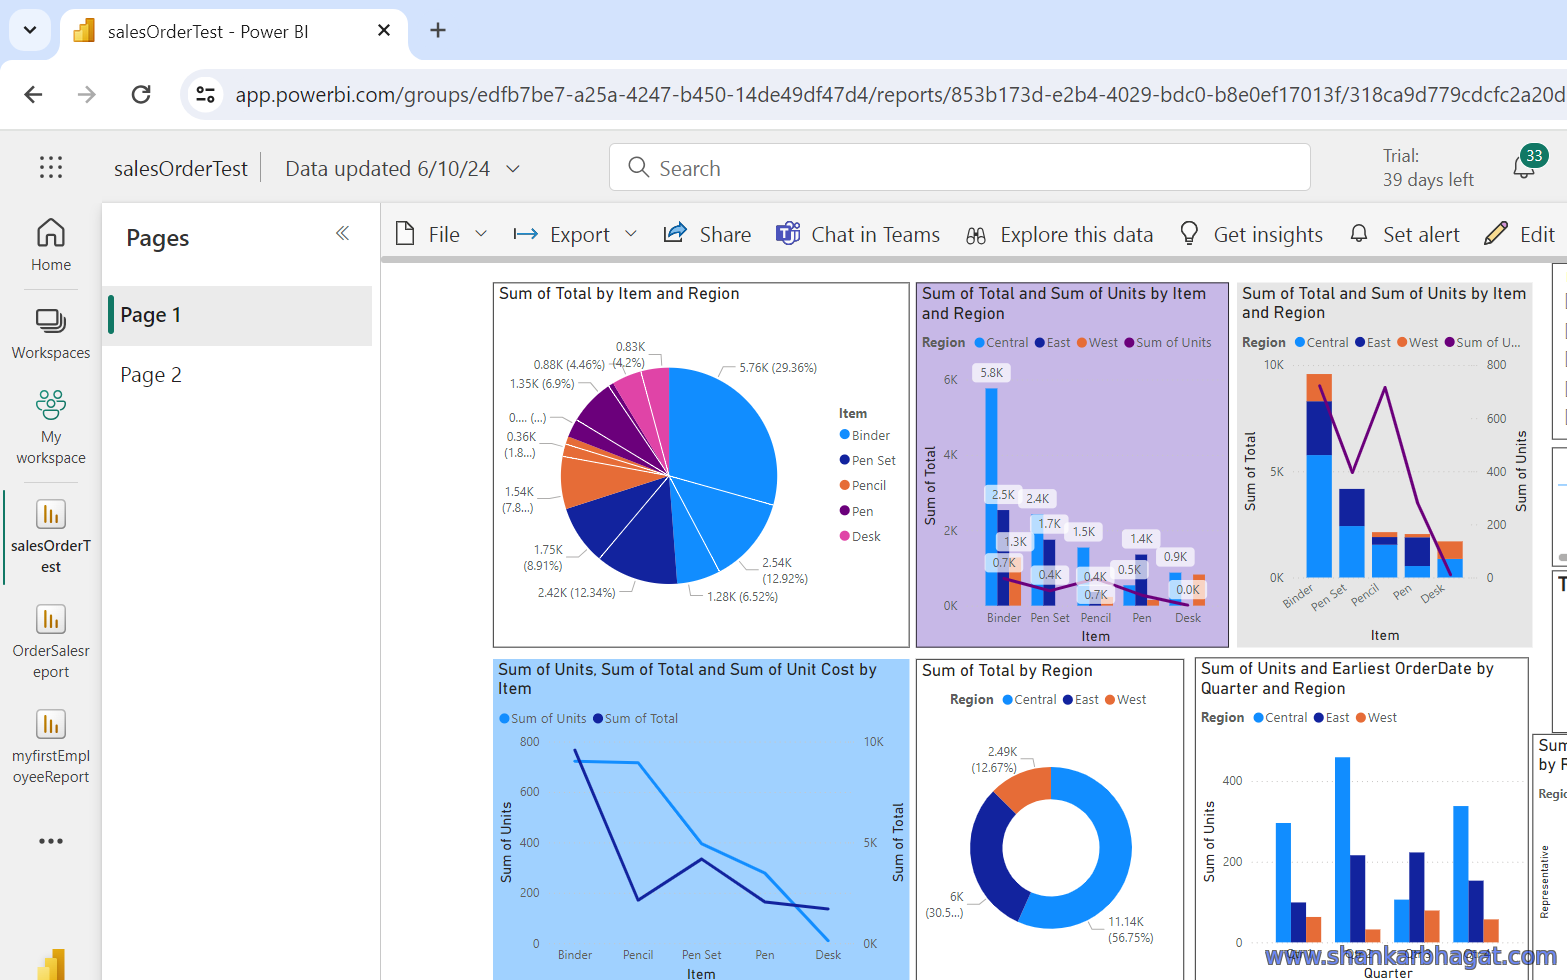Click Sum of Total by Region title

coord(1007,670)
